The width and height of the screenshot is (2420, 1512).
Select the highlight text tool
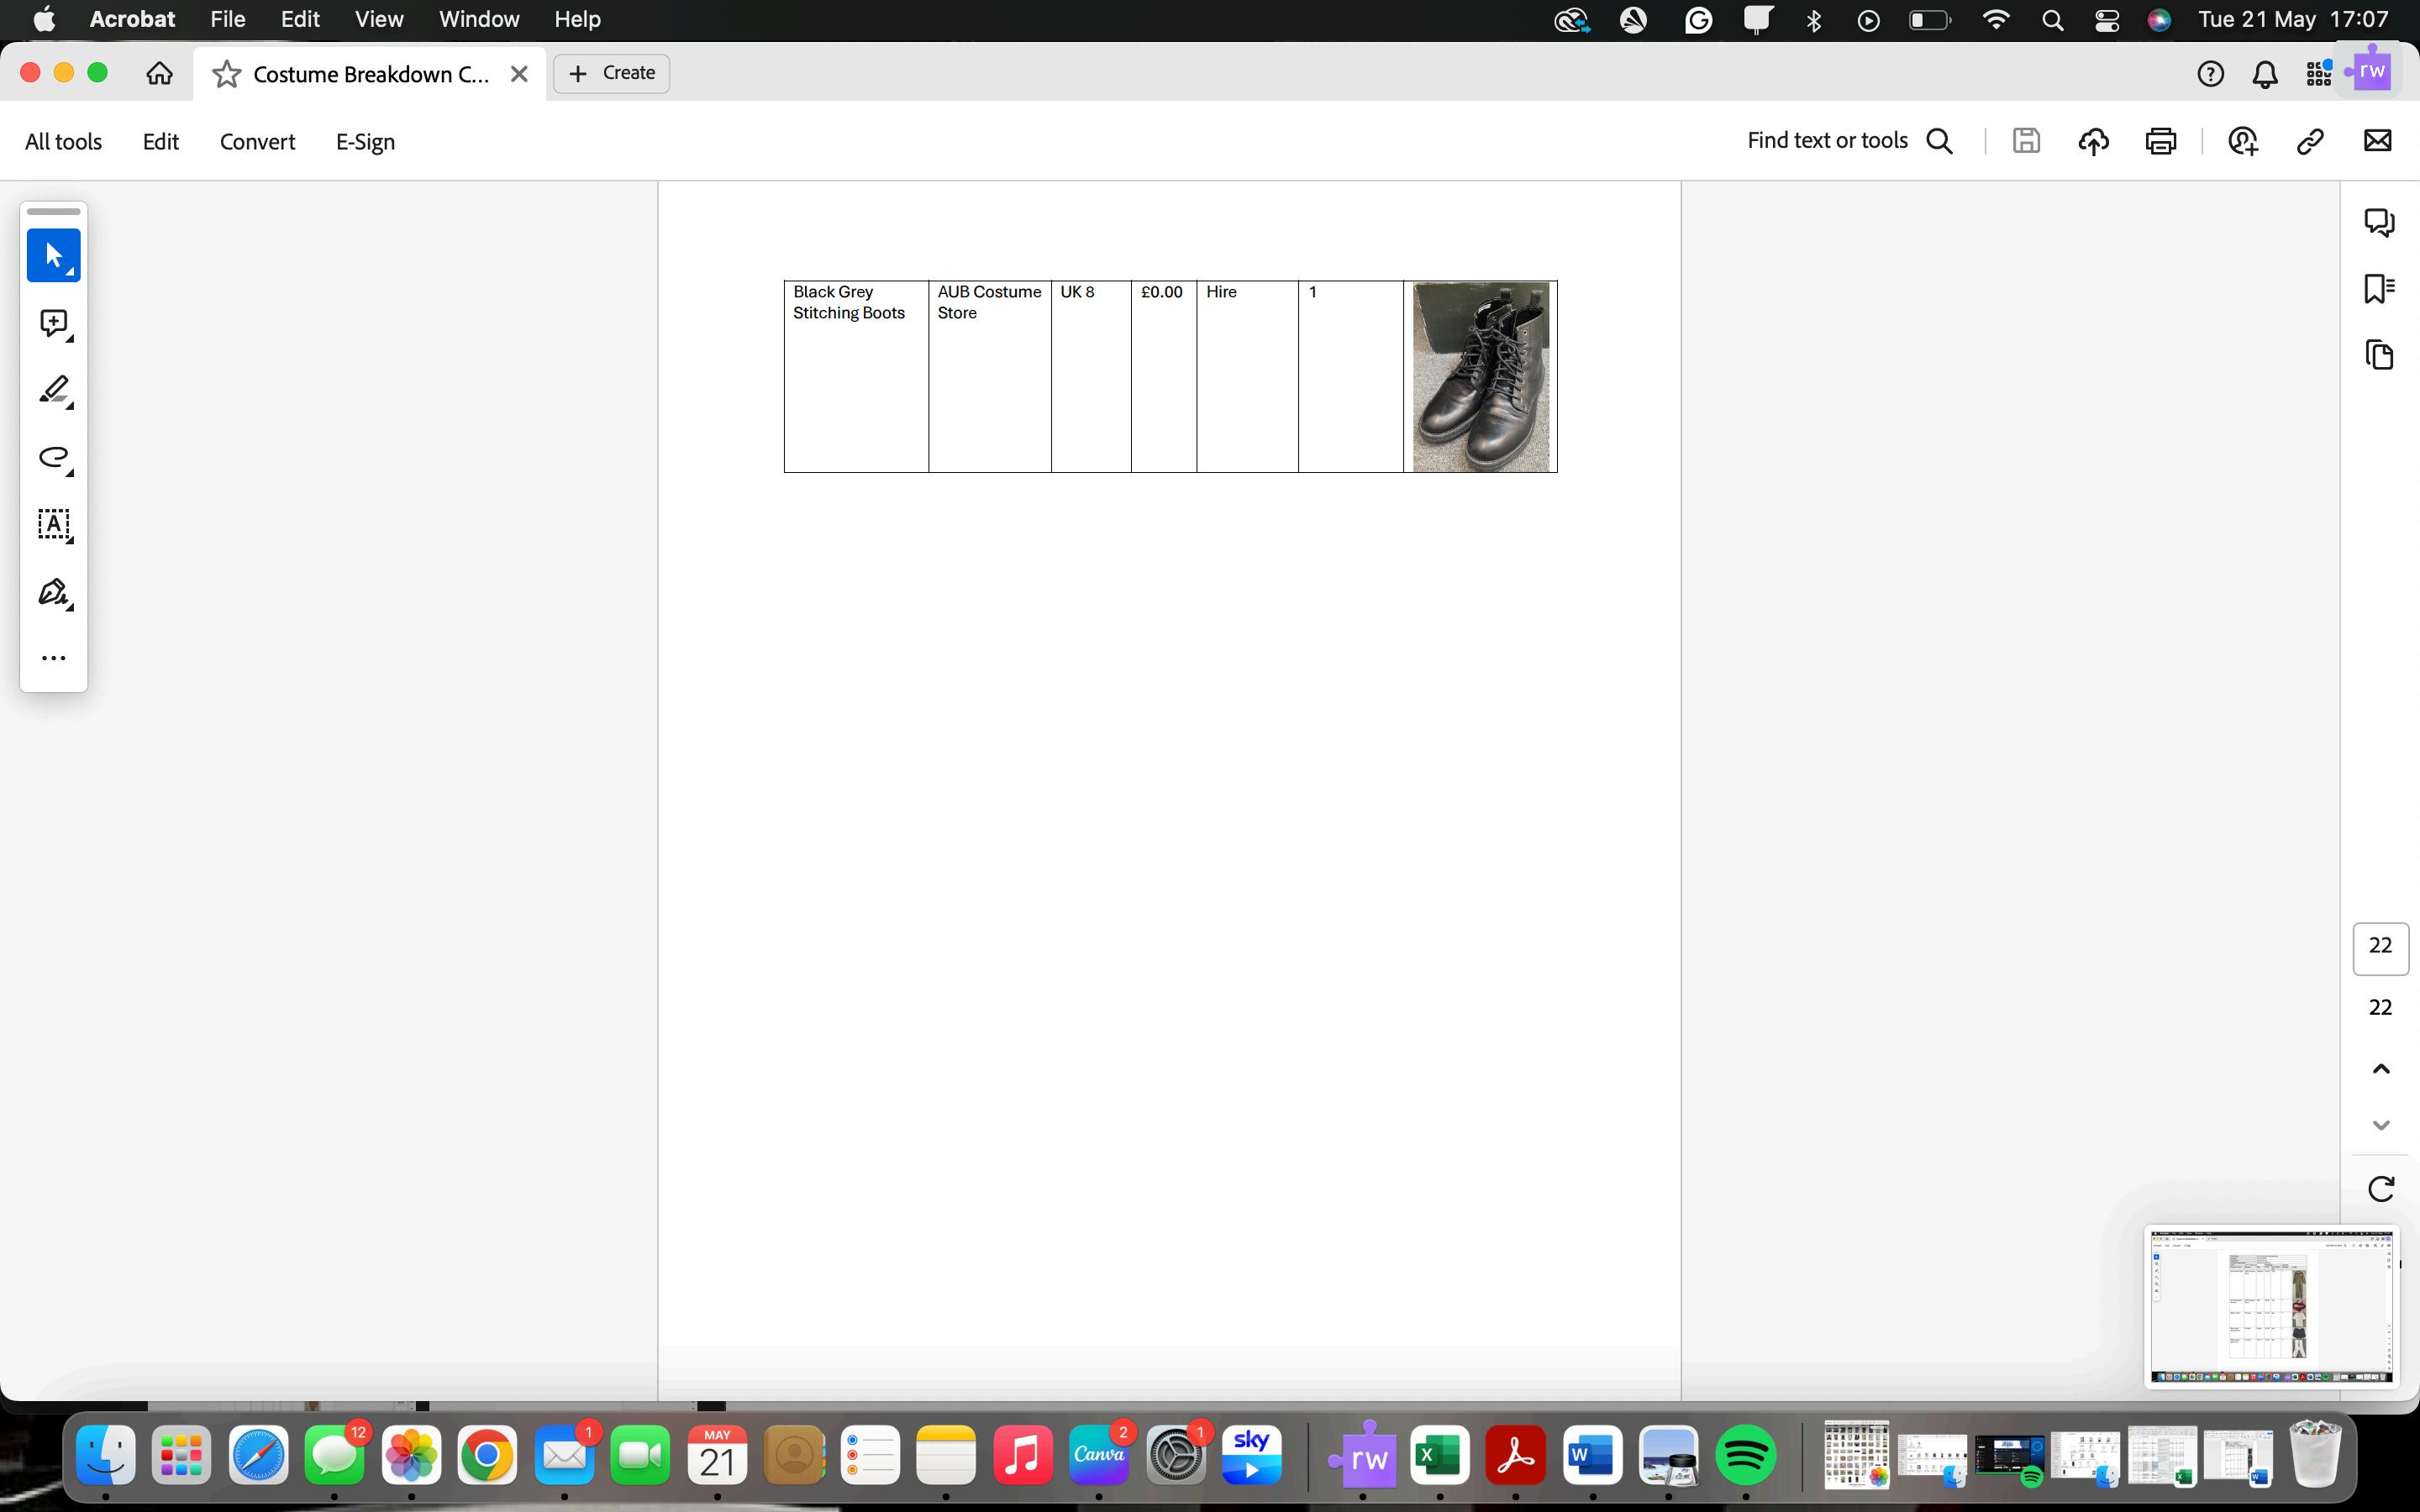pos(53,390)
